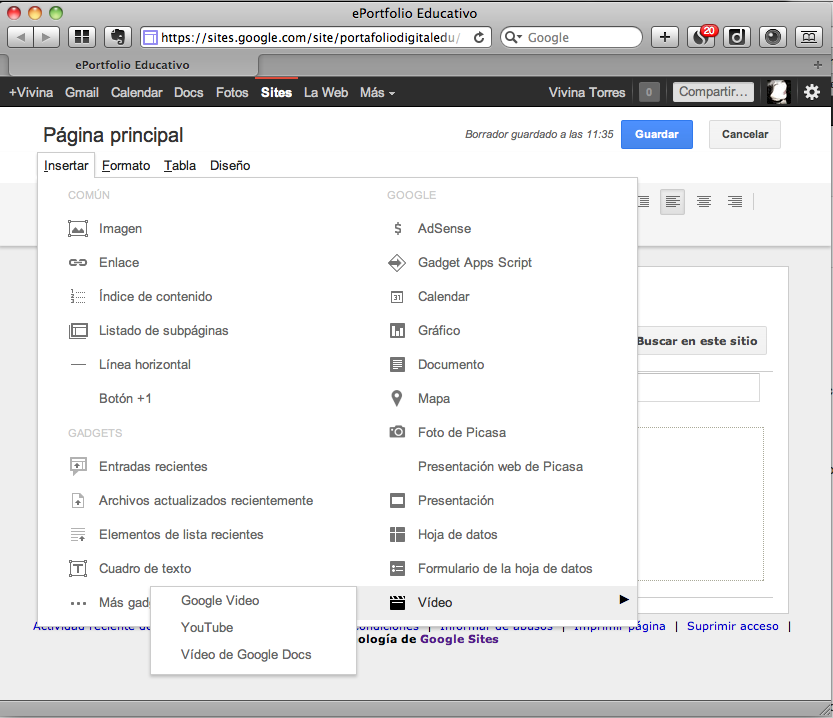Image resolution: width=833 pixels, height=718 pixels.
Task: Click the blue Guardar button
Action: pyautogui.click(x=656, y=134)
